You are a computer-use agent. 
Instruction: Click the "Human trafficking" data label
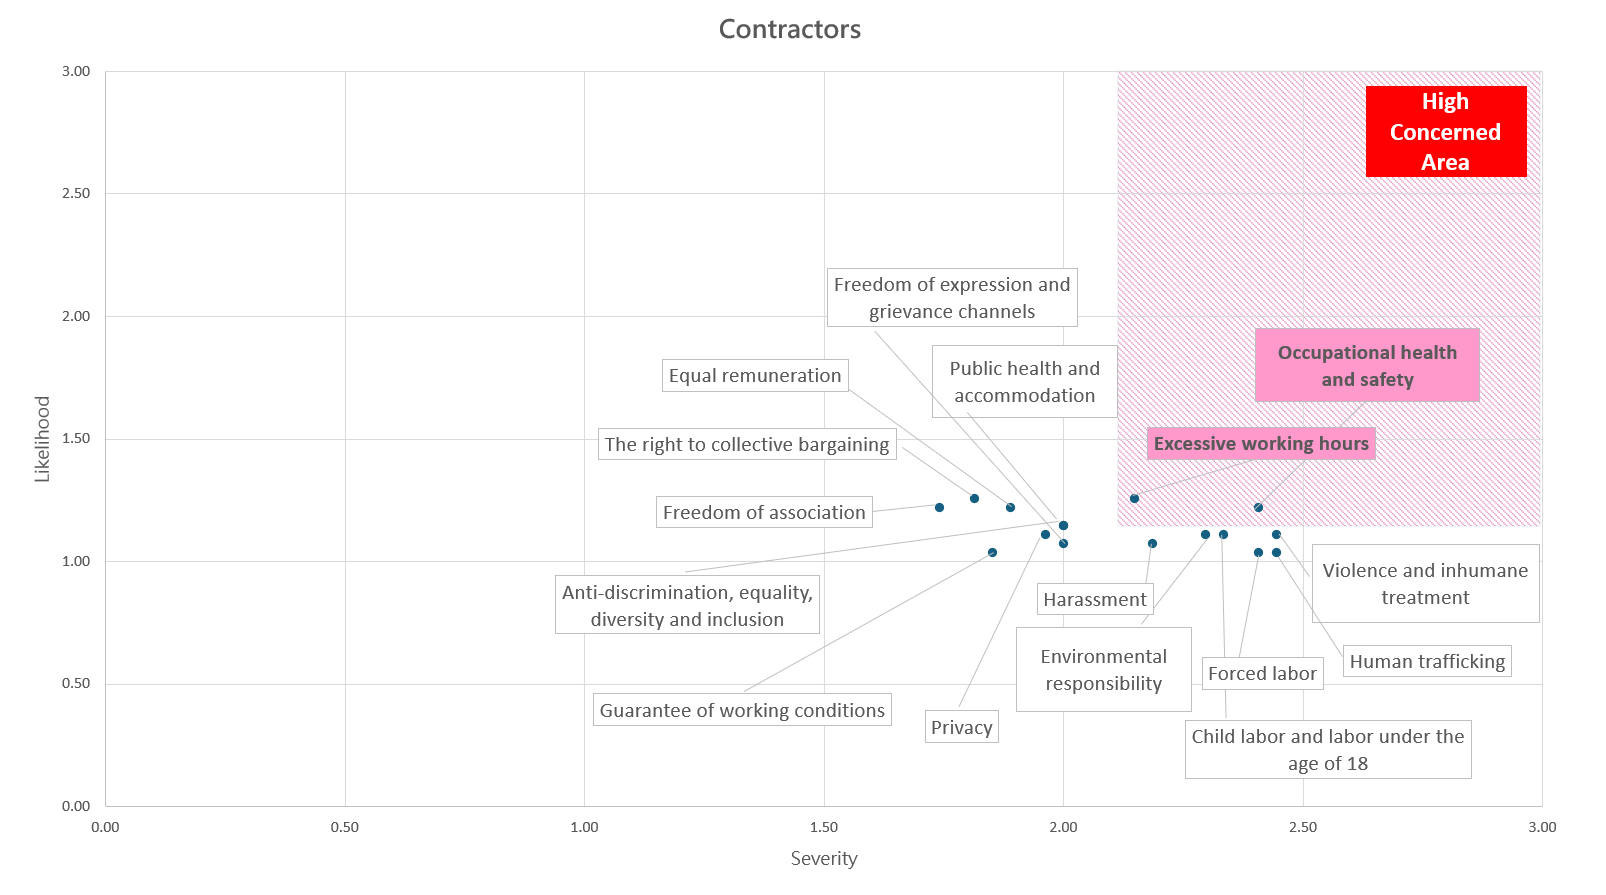[x=1426, y=662]
